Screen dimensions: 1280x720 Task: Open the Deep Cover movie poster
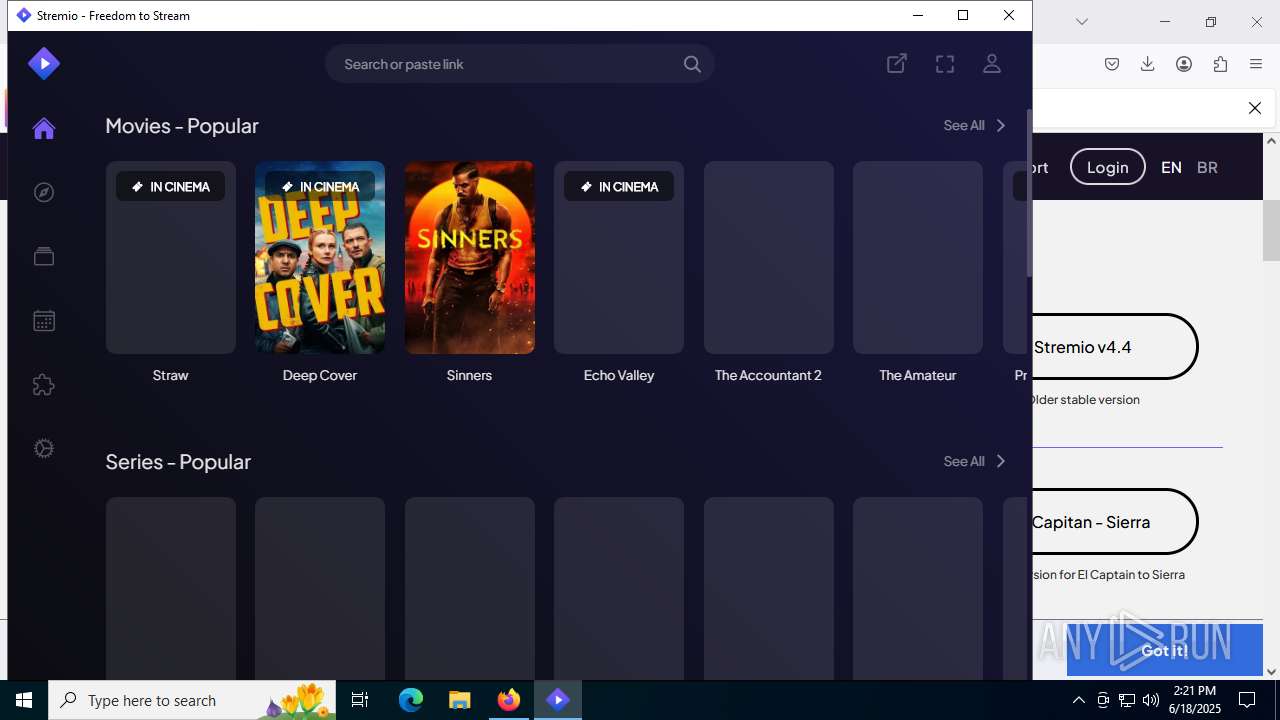click(320, 257)
